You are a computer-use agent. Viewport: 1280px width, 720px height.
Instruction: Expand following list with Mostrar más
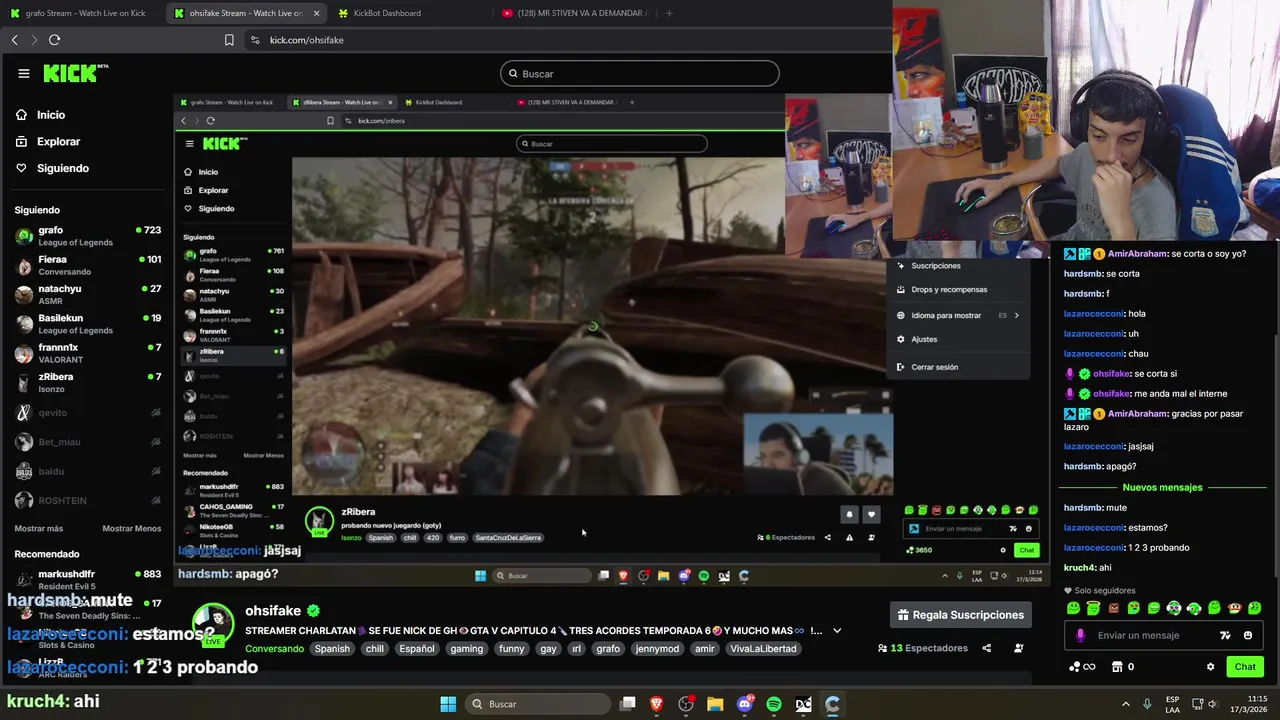[39, 528]
